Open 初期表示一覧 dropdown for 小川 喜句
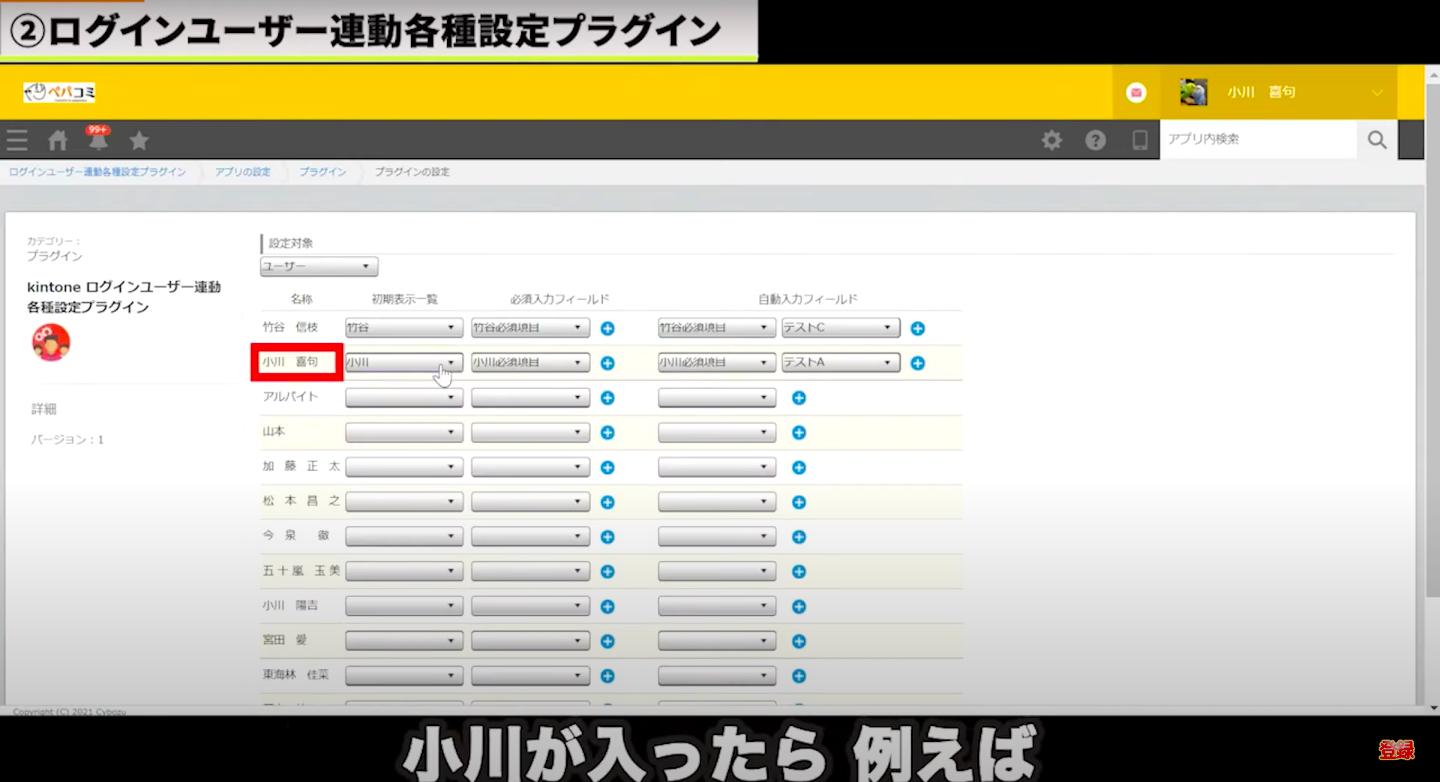The width and height of the screenshot is (1440, 782). pos(404,363)
